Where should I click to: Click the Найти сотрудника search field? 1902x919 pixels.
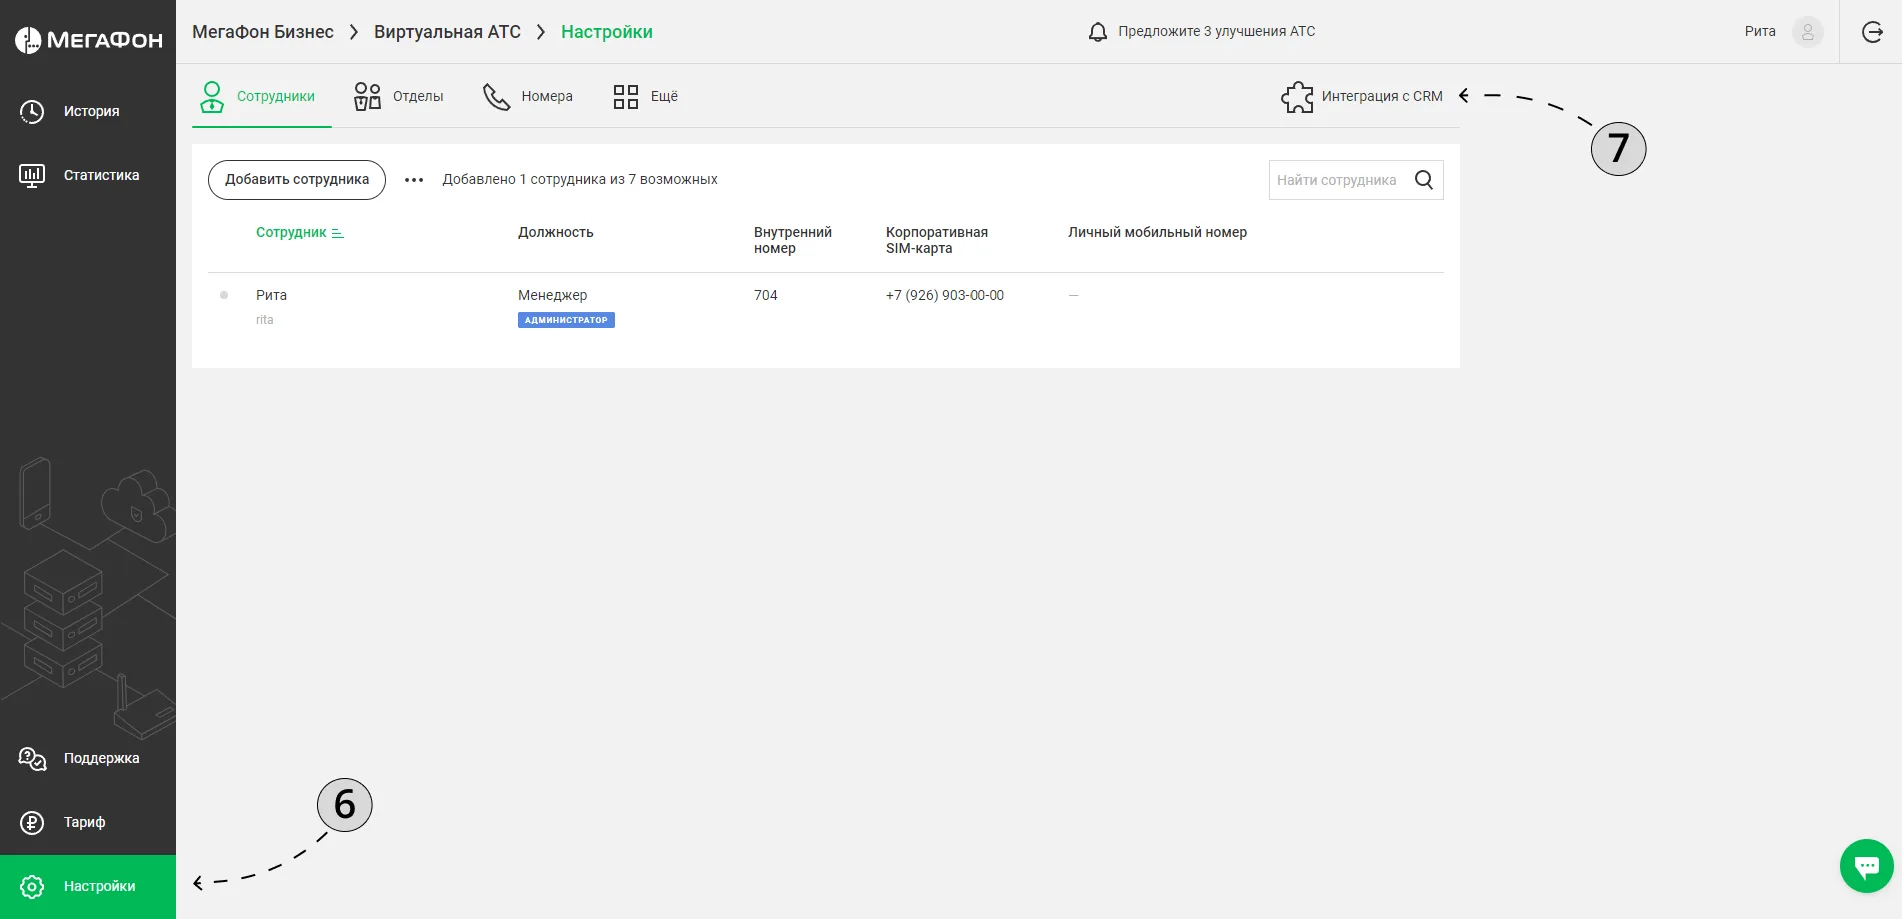pos(1340,180)
